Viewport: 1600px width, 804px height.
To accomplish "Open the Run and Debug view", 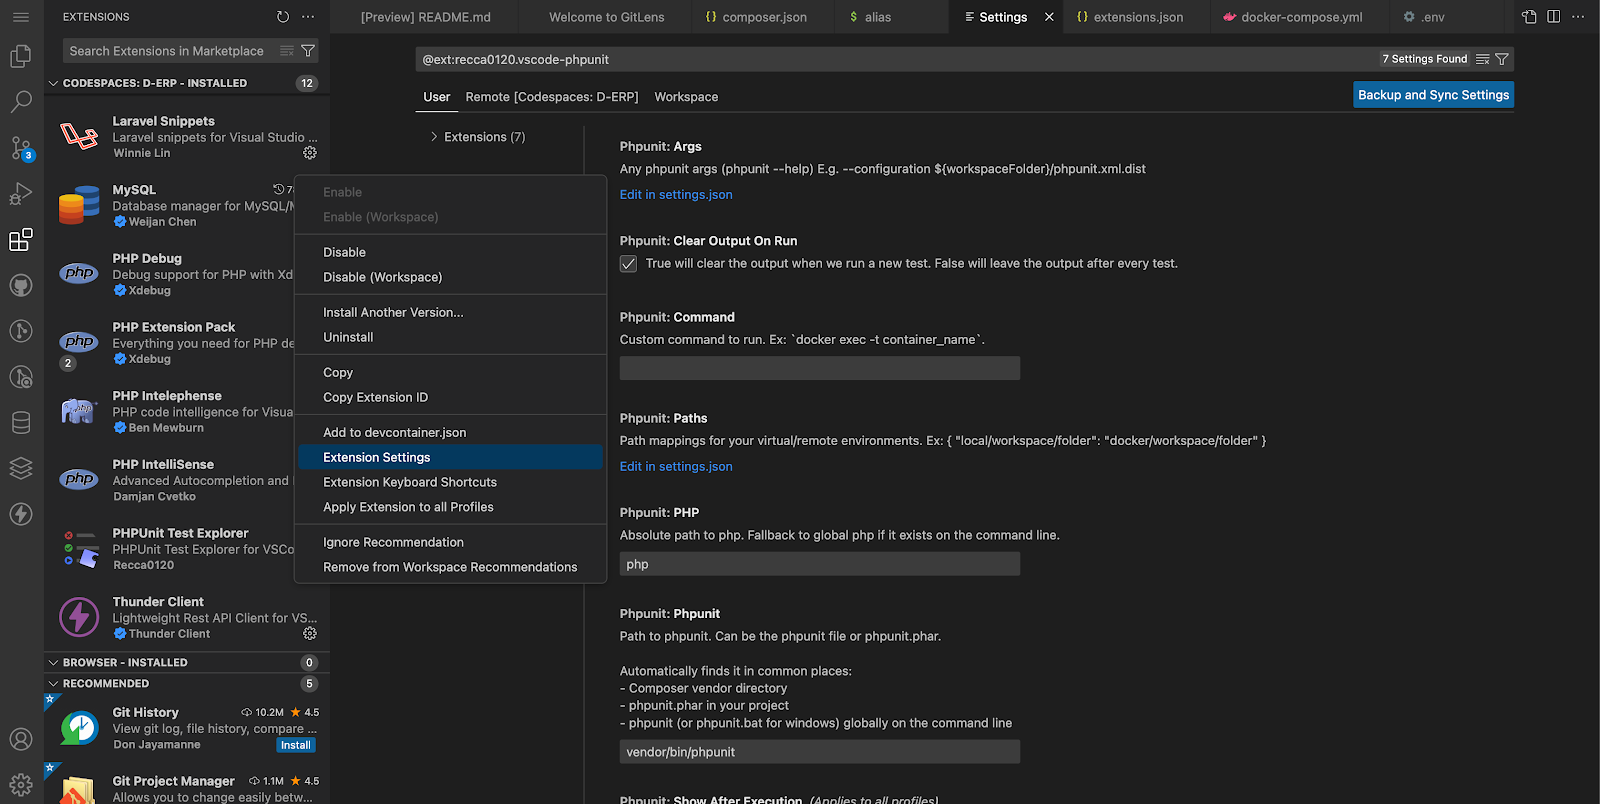I will click(x=21, y=194).
